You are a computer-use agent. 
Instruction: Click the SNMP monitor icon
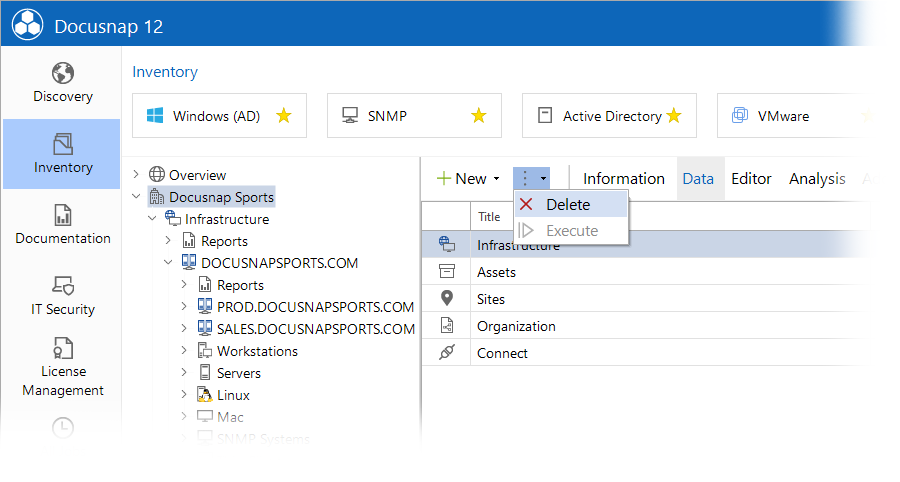coord(350,115)
